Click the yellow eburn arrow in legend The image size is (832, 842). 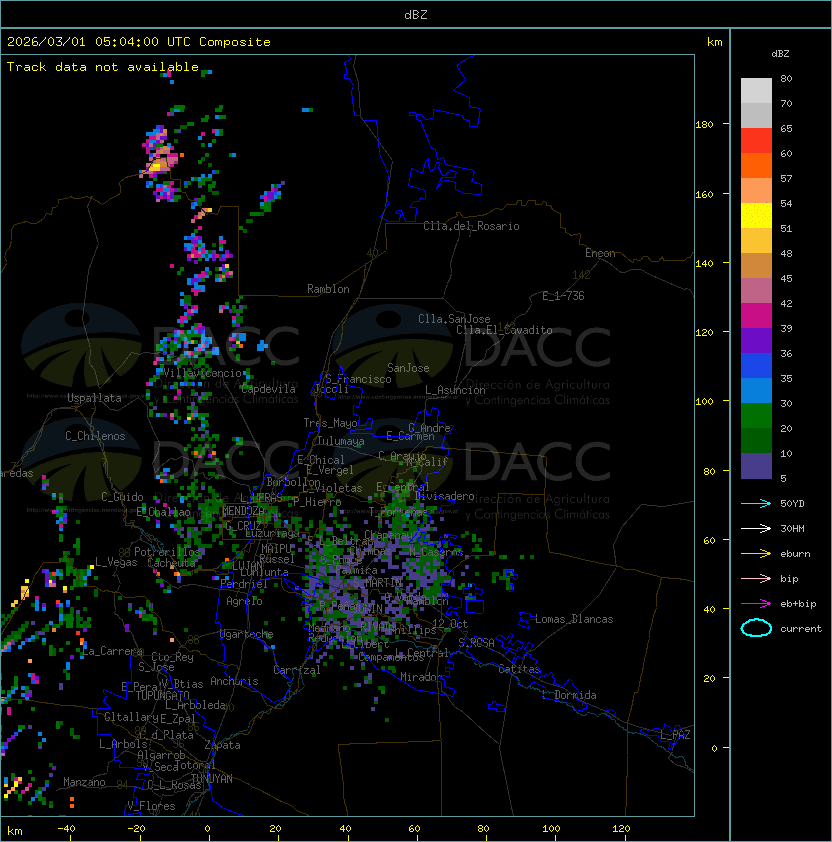(x=756, y=554)
